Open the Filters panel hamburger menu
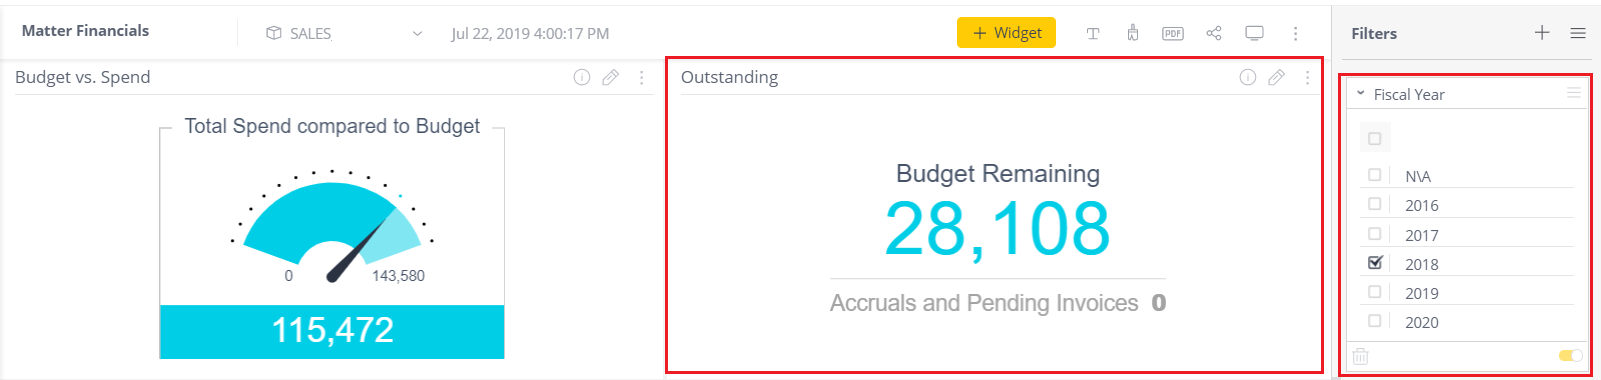This screenshot has height=380, width=1601. point(1578,33)
